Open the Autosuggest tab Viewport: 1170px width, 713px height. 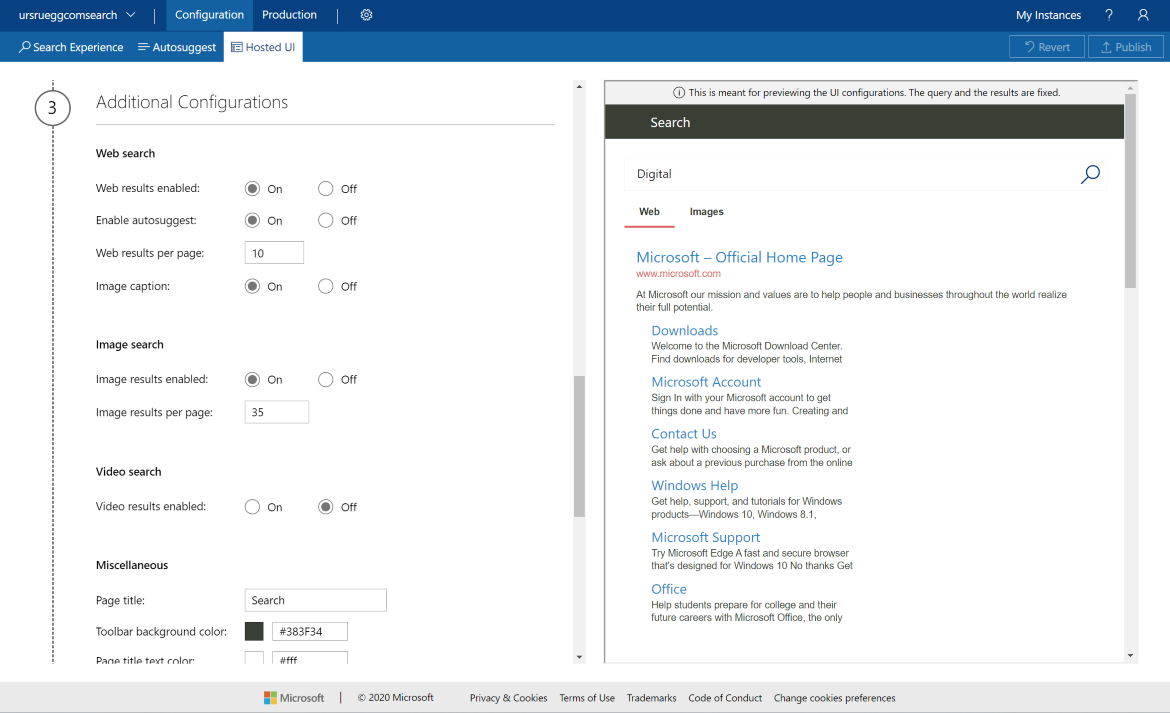coord(177,47)
